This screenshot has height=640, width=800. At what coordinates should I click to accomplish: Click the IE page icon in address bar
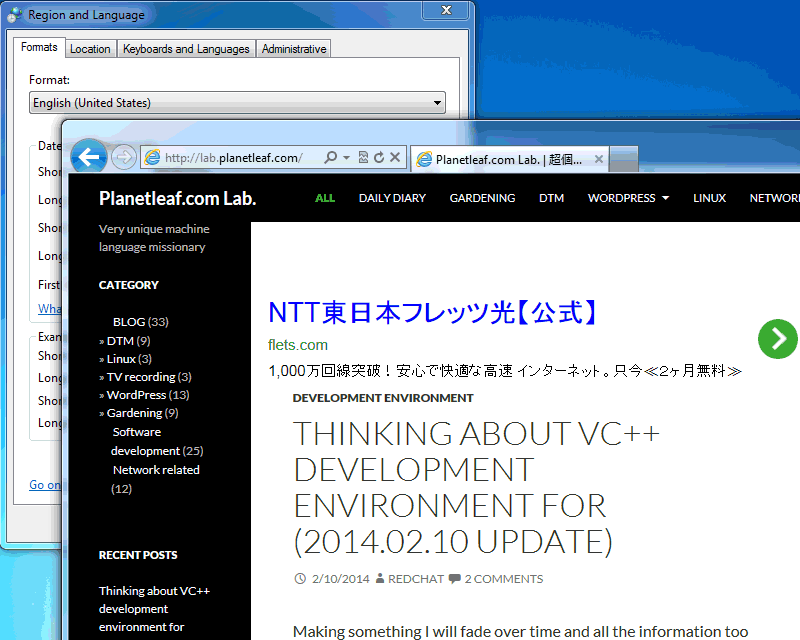click(153, 157)
